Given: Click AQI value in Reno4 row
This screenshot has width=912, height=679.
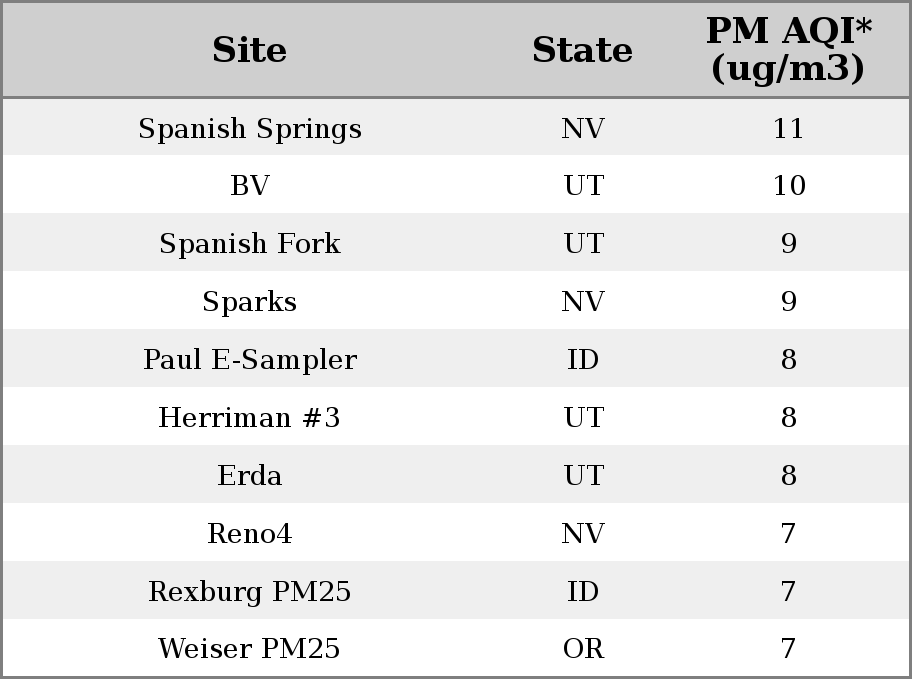Looking at the screenshot, I should 789,534.
